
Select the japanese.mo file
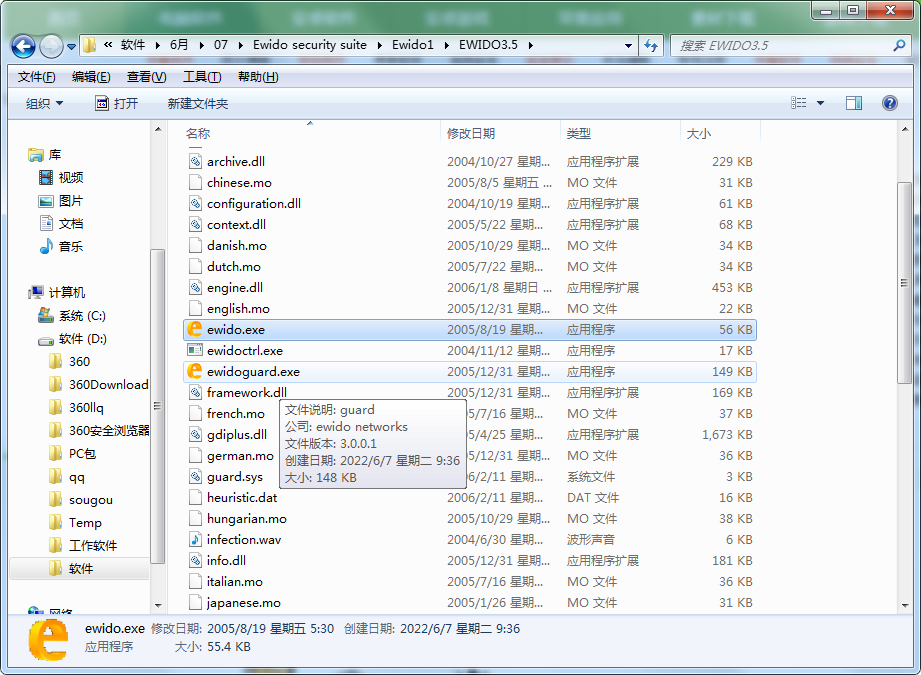470,603
